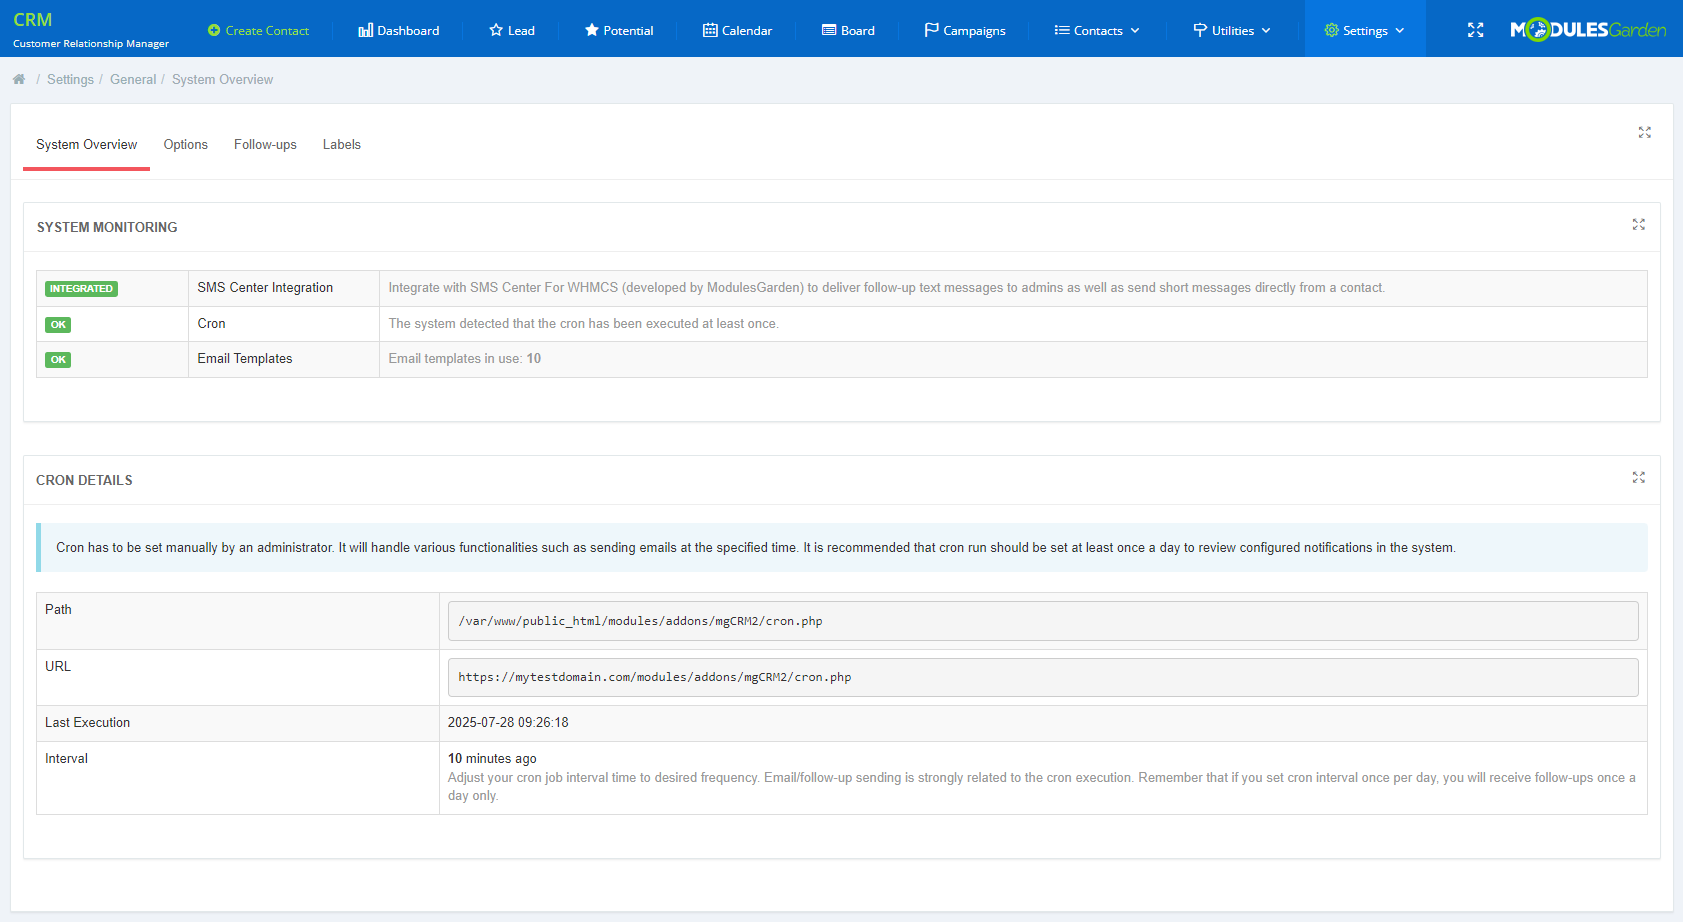Open the Labels tab

[341, 144]
